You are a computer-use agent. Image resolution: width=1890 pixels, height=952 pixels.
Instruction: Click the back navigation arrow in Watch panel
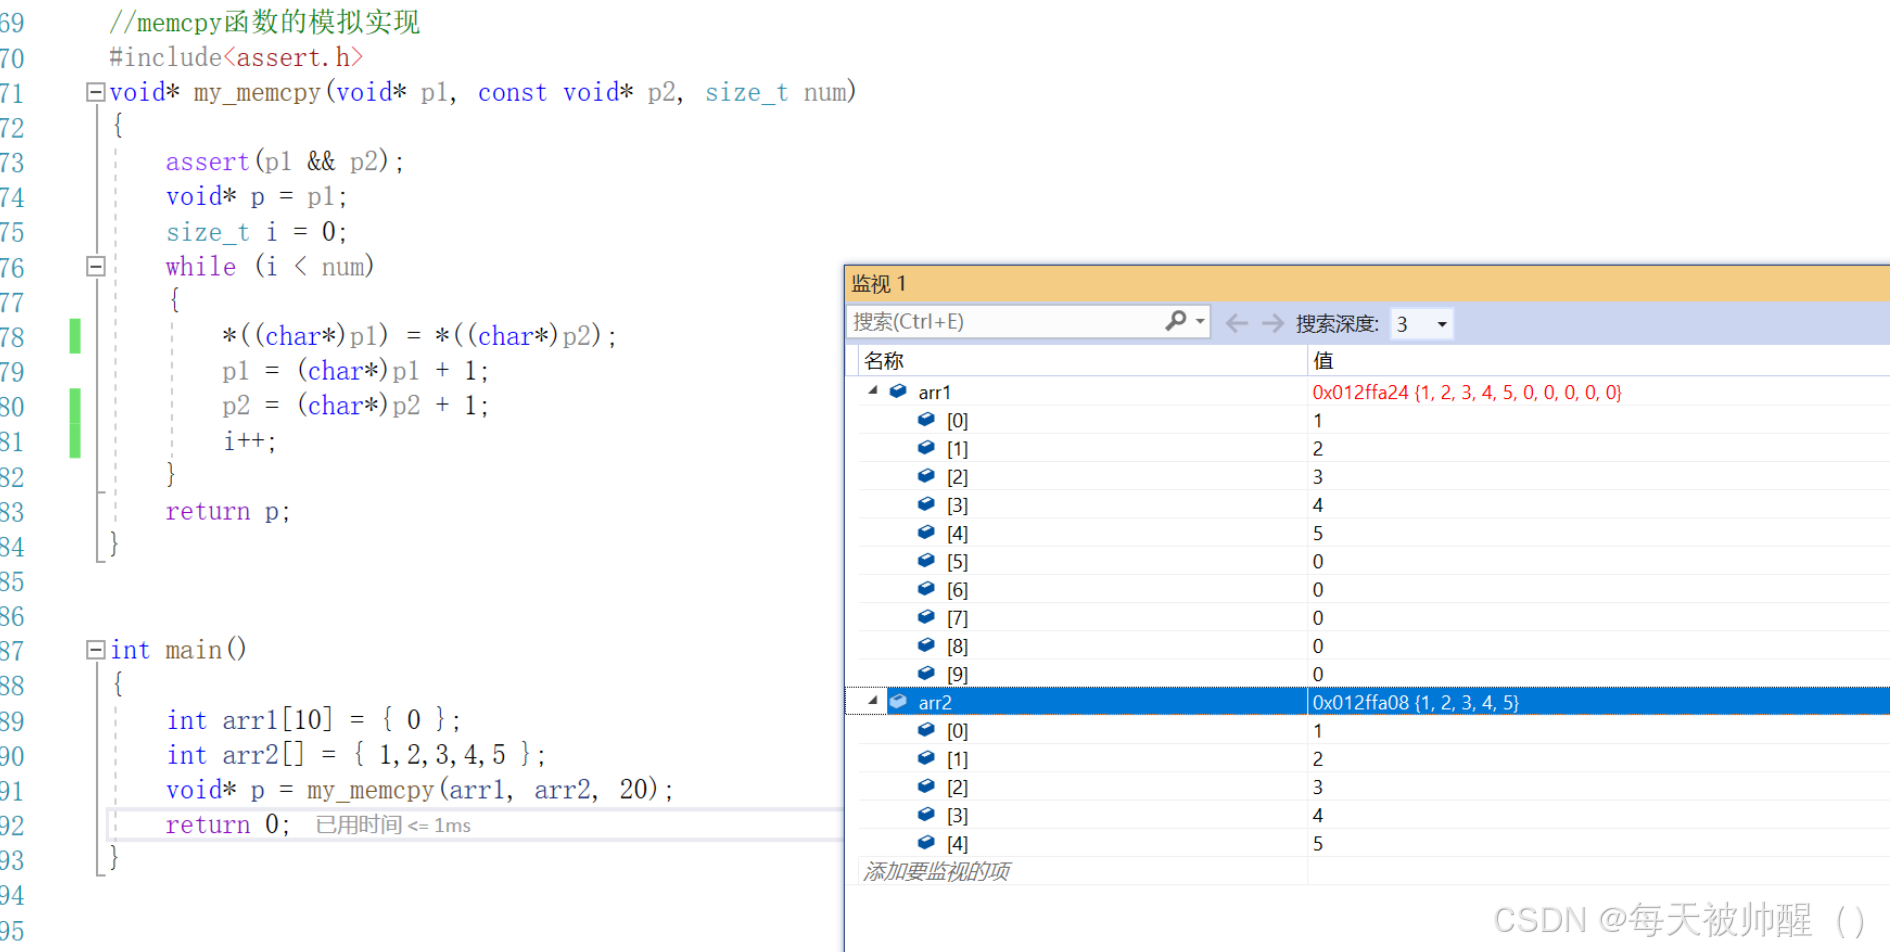(x=1237, y=322)
